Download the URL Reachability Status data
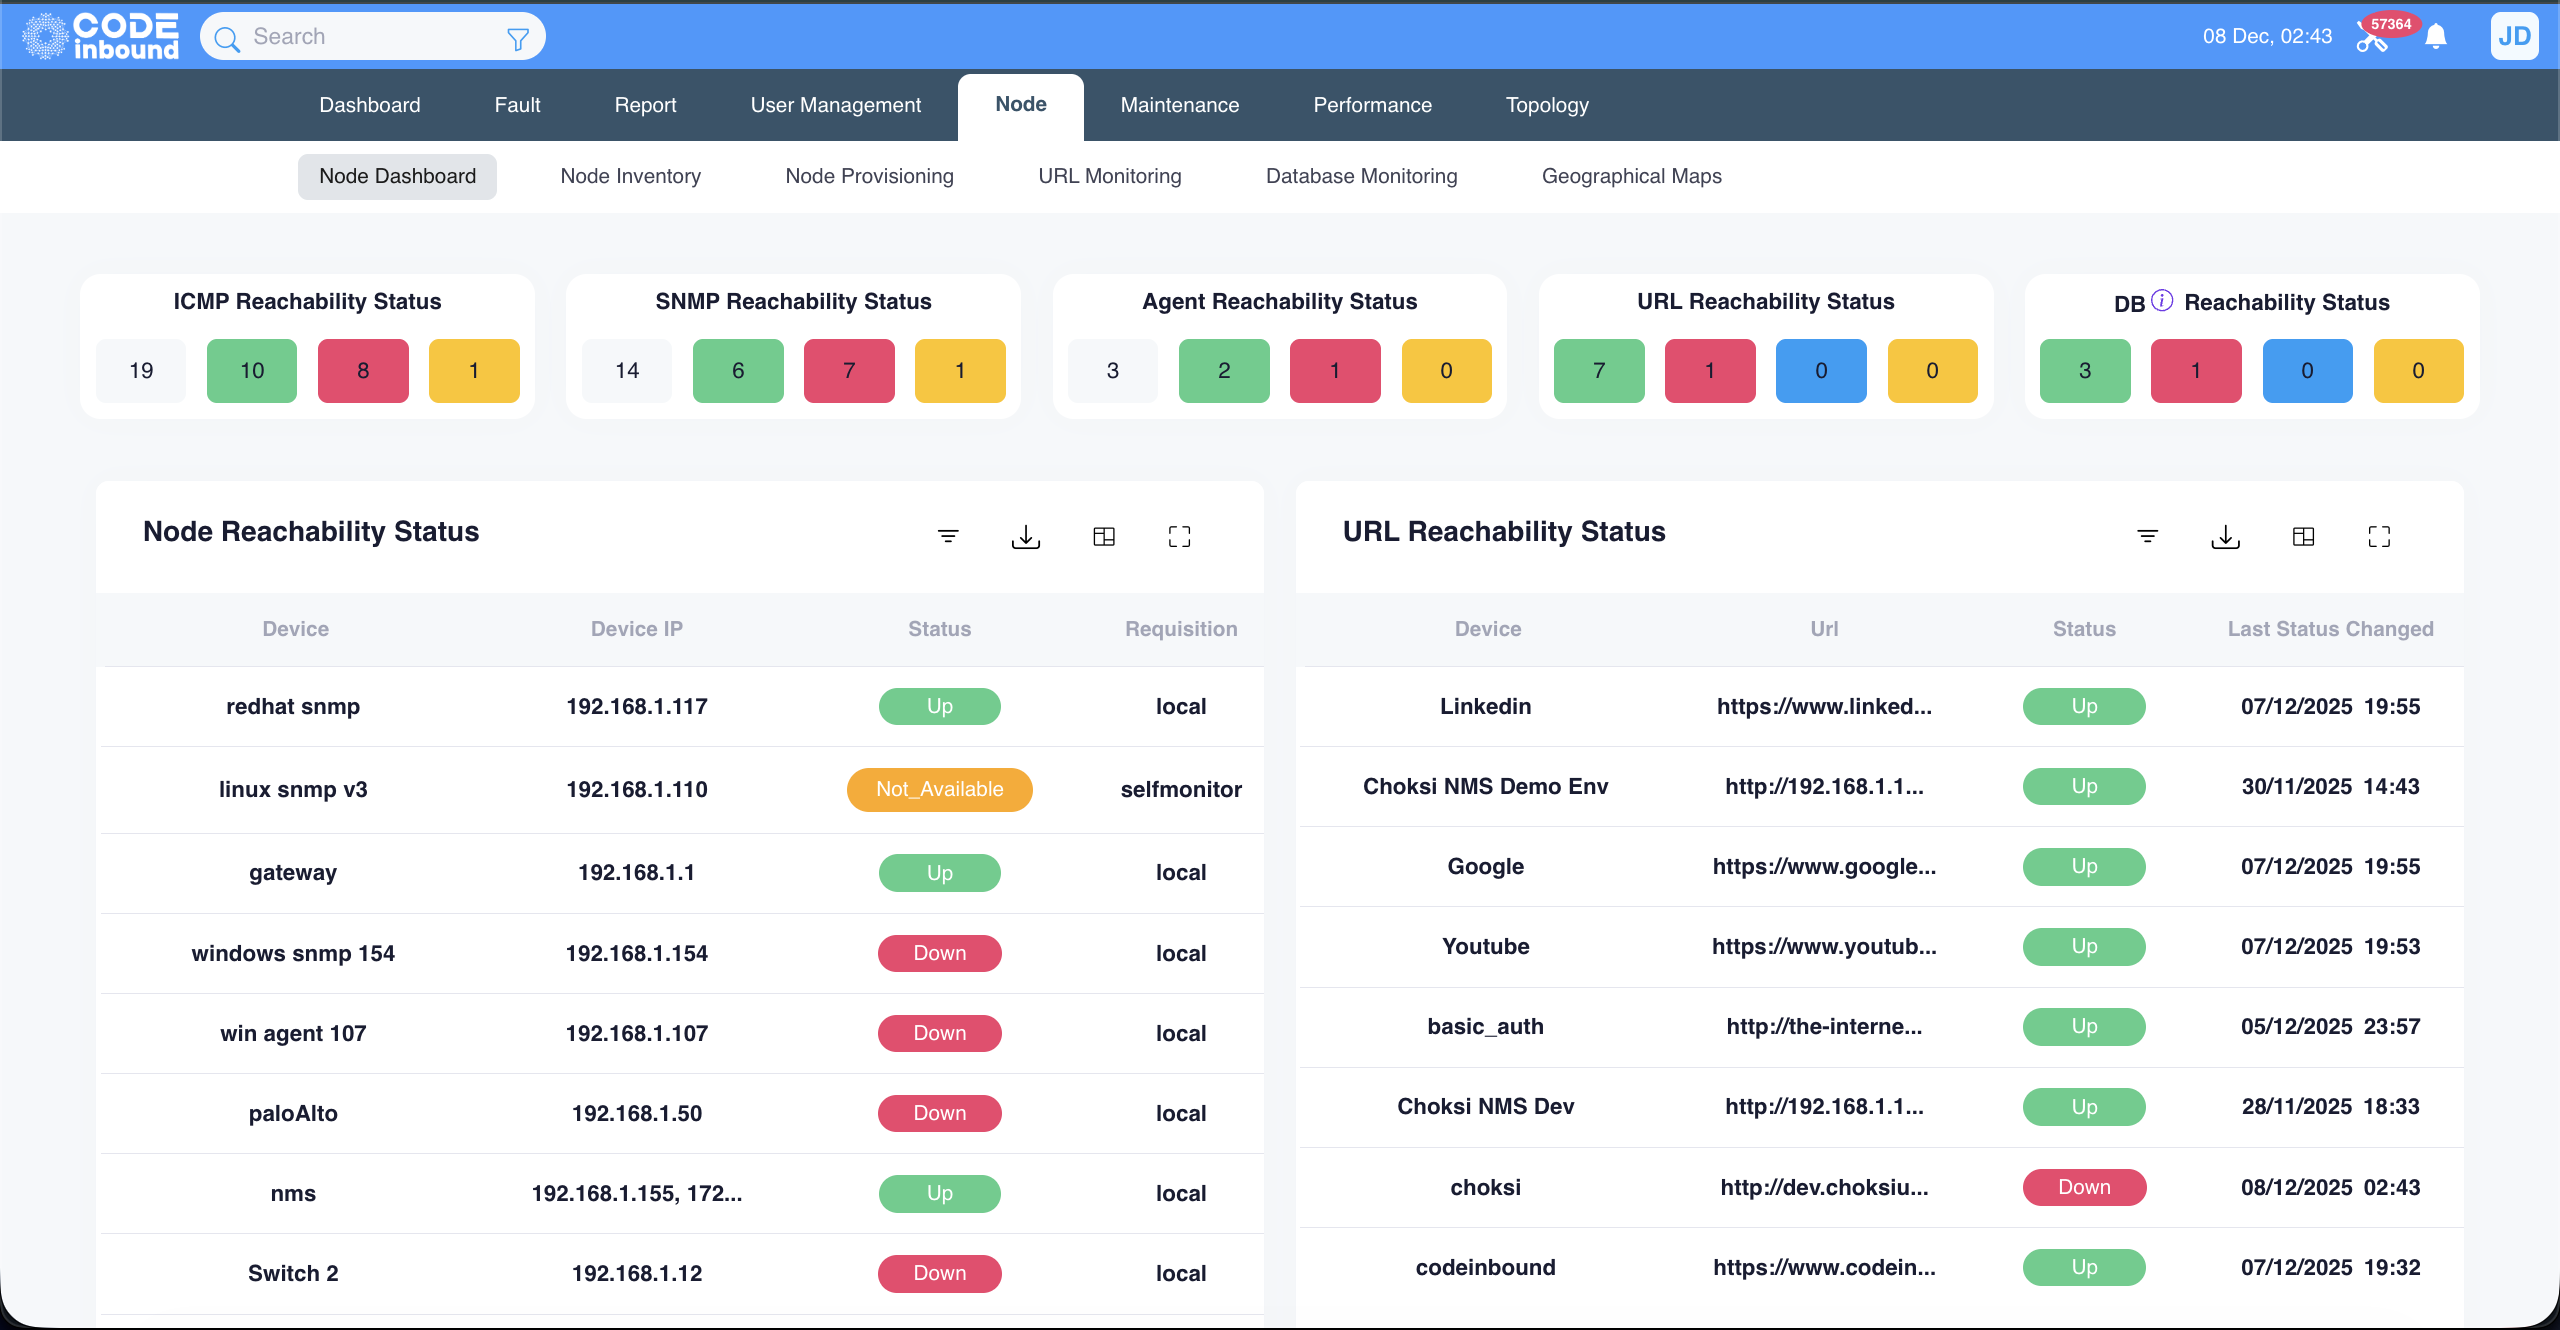Screen dimensions: 2560x1330 click(x=2225, y=536)
